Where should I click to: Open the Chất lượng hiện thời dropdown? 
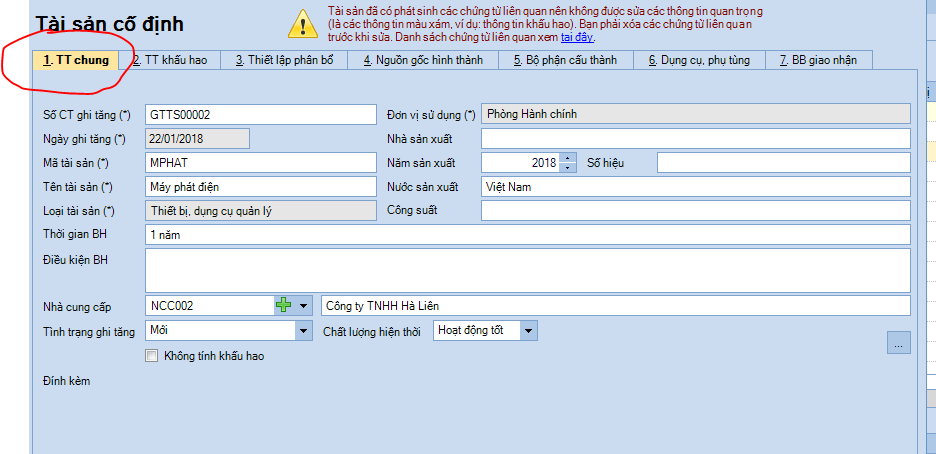point(529,330)
